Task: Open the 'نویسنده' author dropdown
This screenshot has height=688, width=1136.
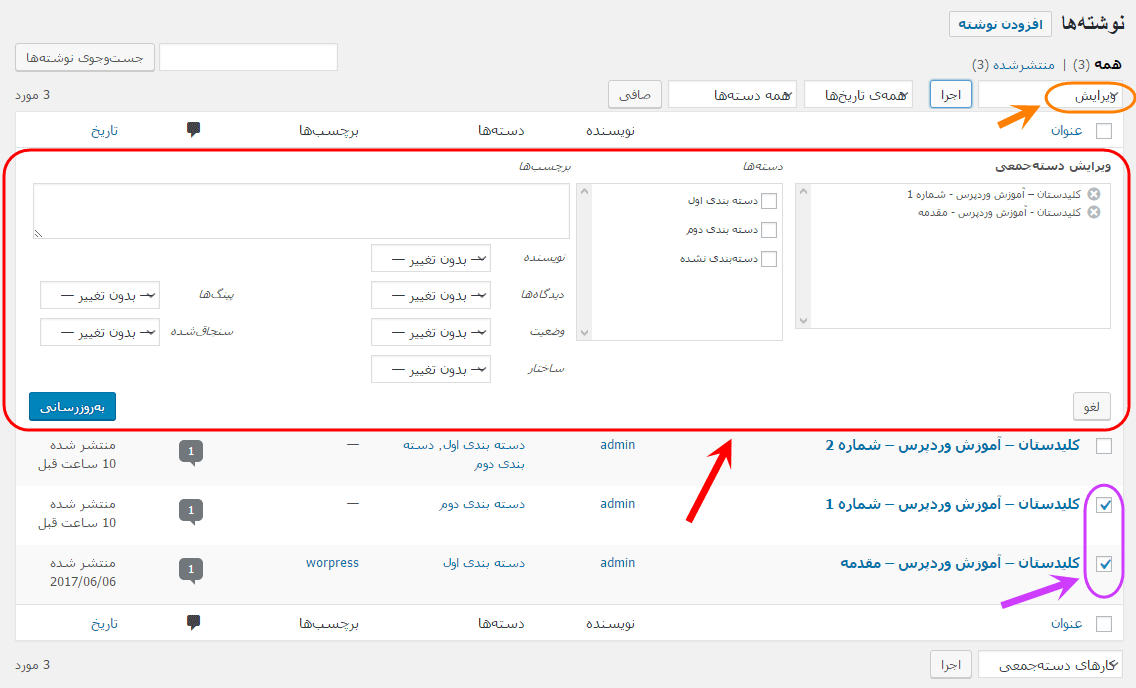Action: (x=431, y=259)
